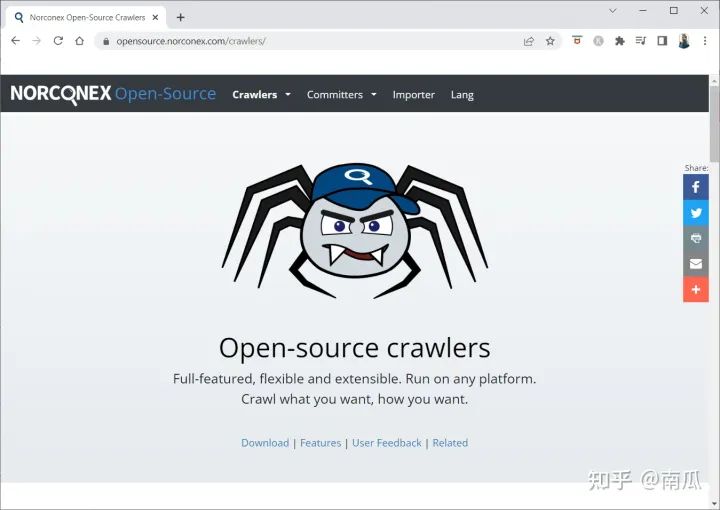Select the Norconex Open-Source Crawlers tab
The image size is (720, 510).
(86, 17)
